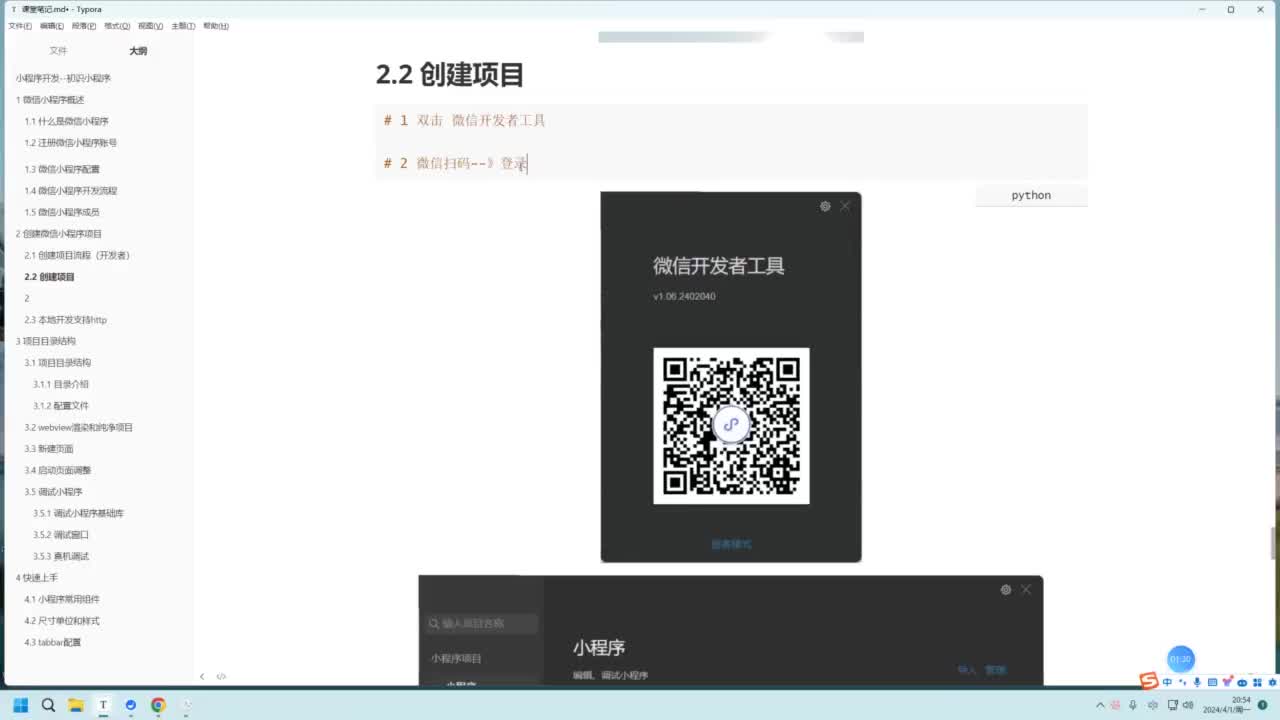The width and height of the screenshot is (1280, 720).
Task: Open the 帮助(H) menu
Action: [216, 26]
